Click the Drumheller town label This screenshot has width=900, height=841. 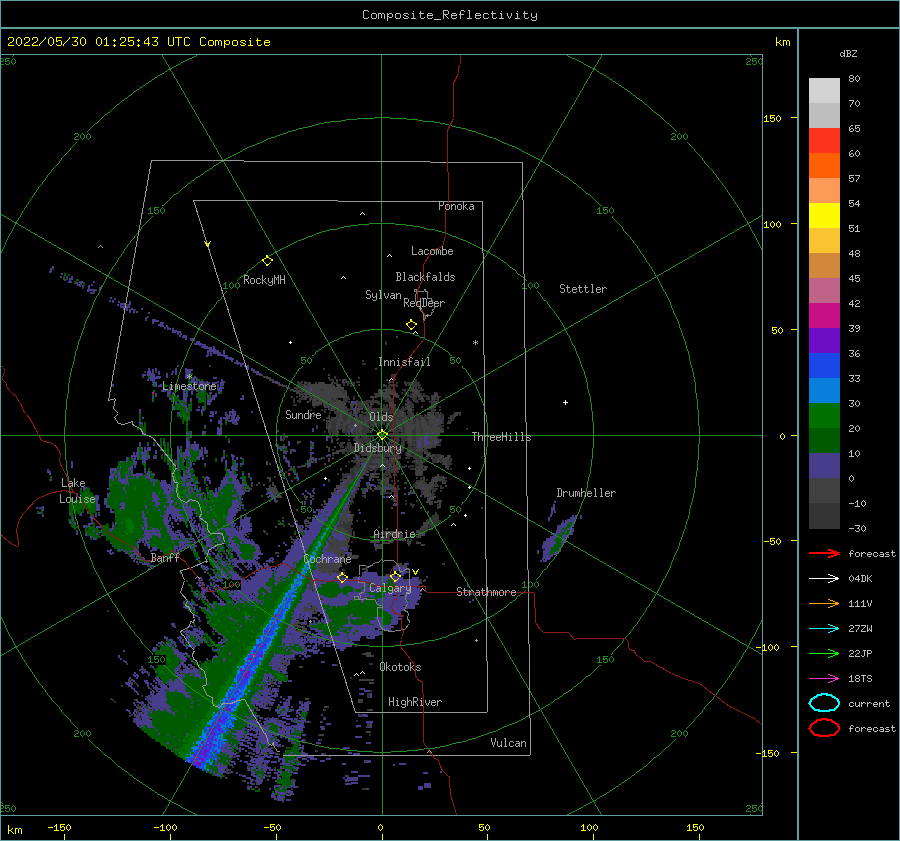(x=586, y=493)
